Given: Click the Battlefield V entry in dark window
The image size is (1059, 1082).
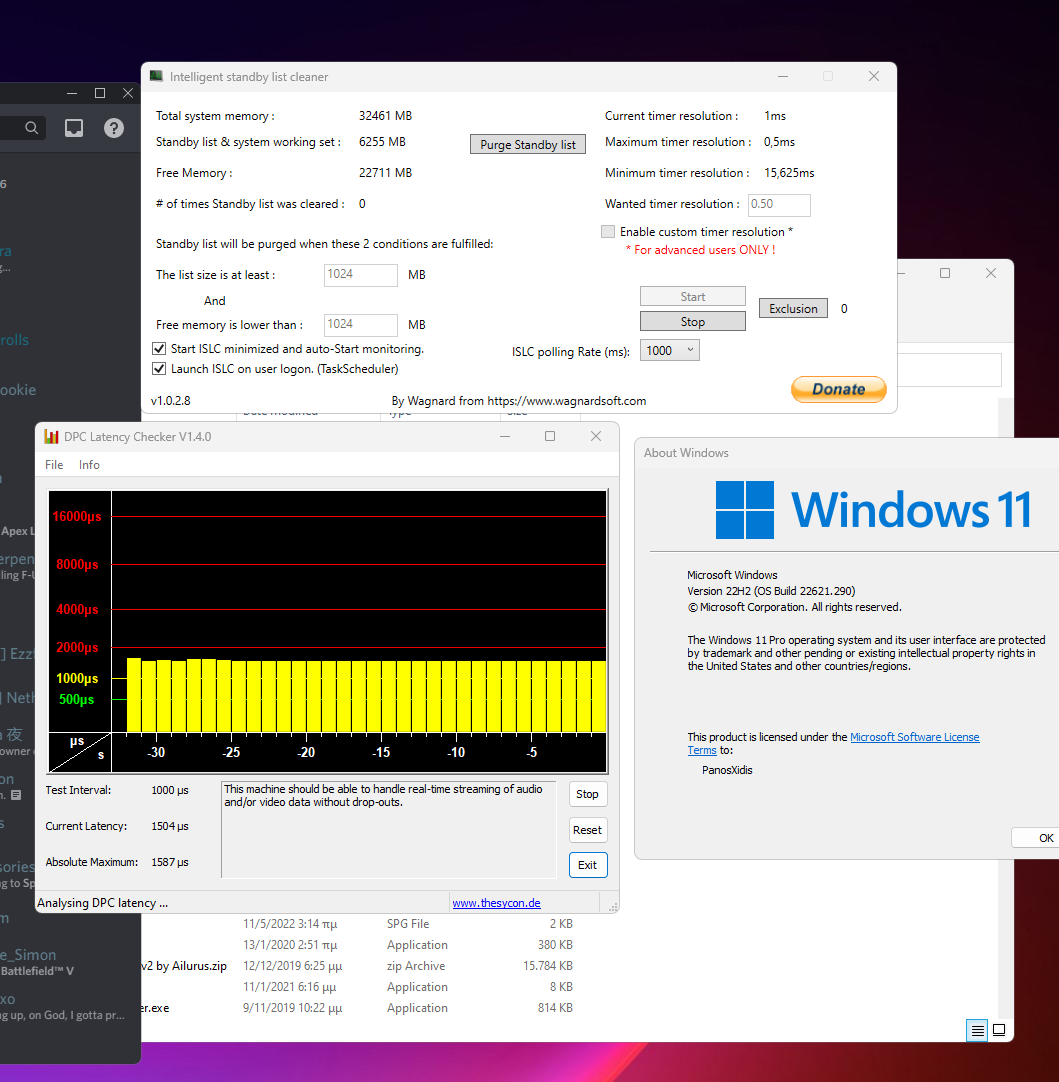Looking at the screenshot, I should coord(37,971).
